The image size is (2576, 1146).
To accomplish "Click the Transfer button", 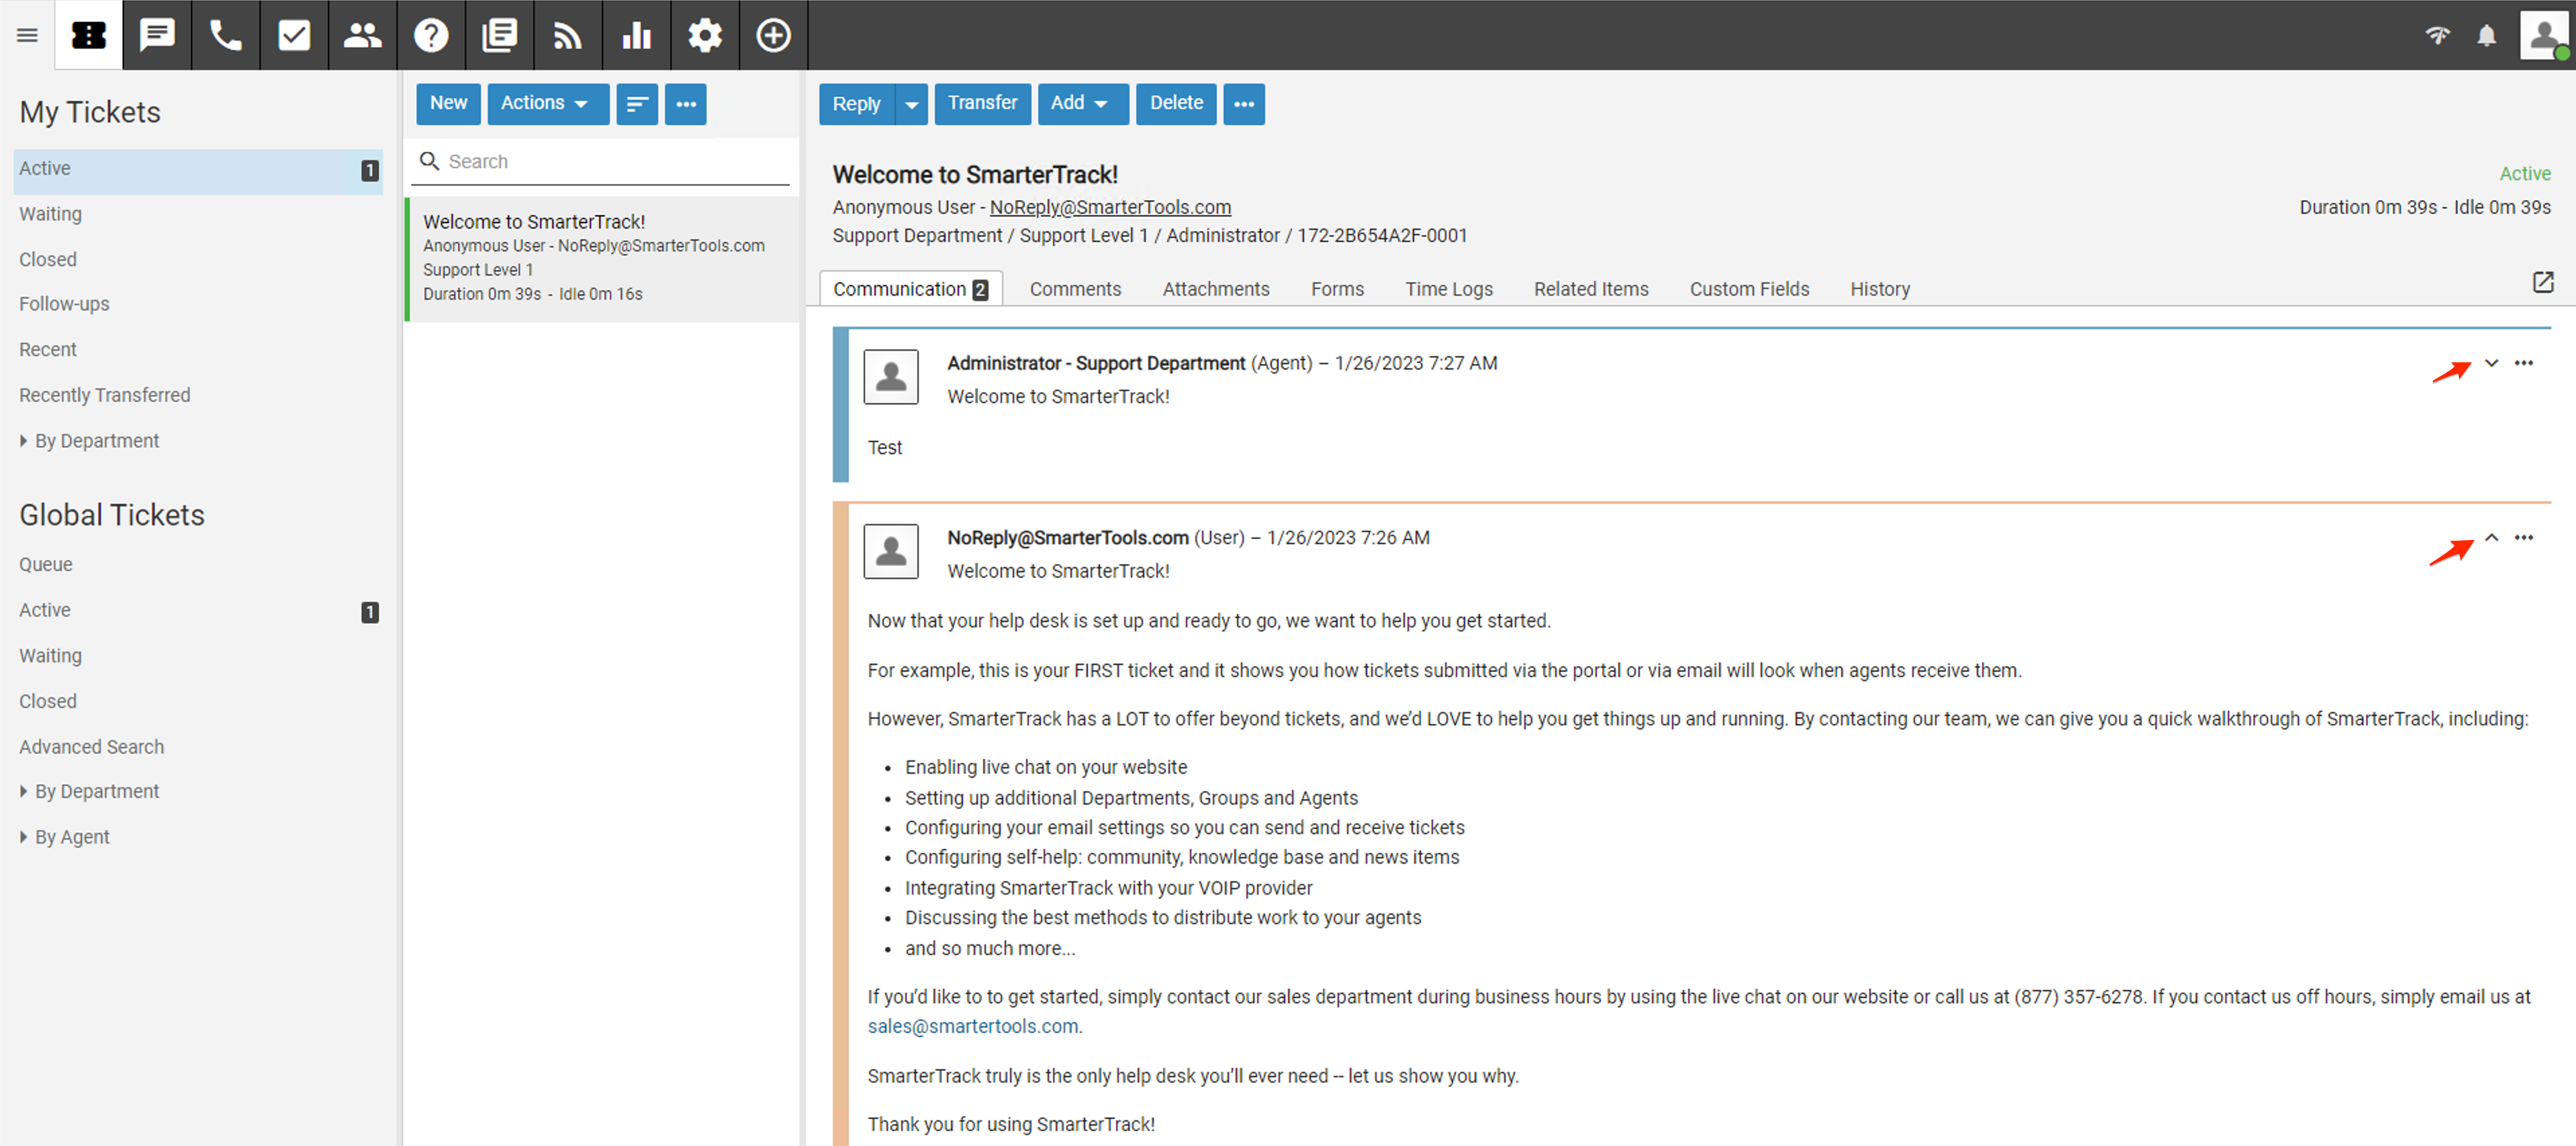I will tap(982, 103).
